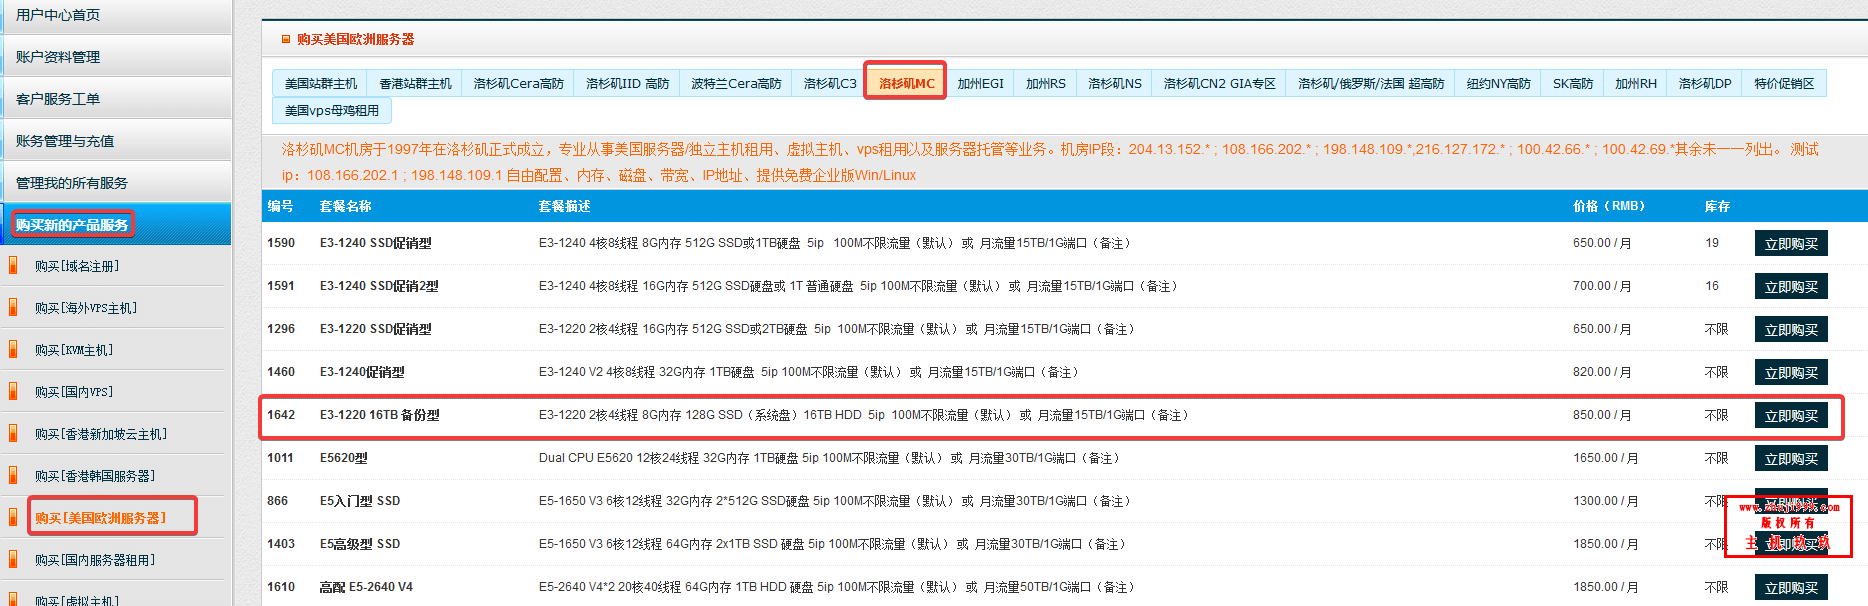Open the 洛杉矶IID 高防 tab

click(627, 84)
